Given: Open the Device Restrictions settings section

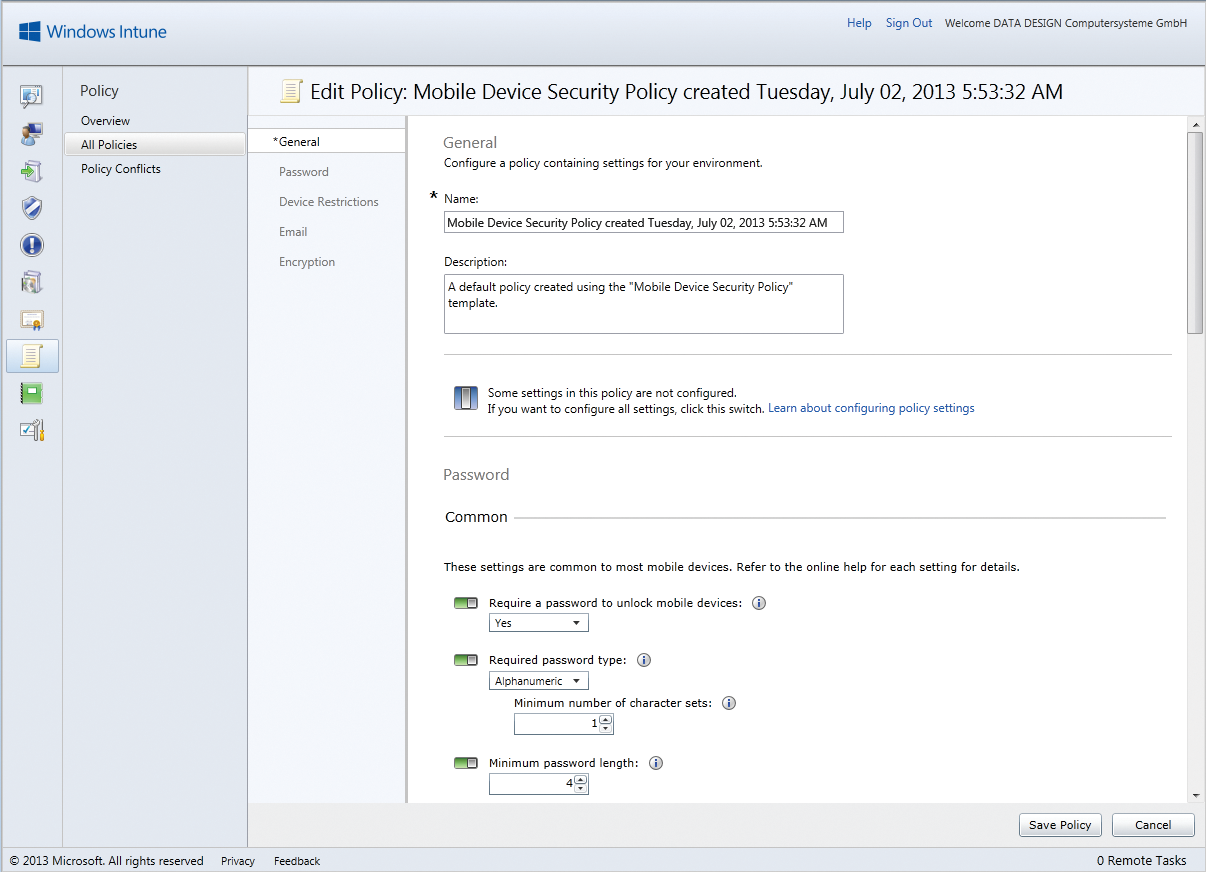Looking at the screenshot, I should (329, 201).
